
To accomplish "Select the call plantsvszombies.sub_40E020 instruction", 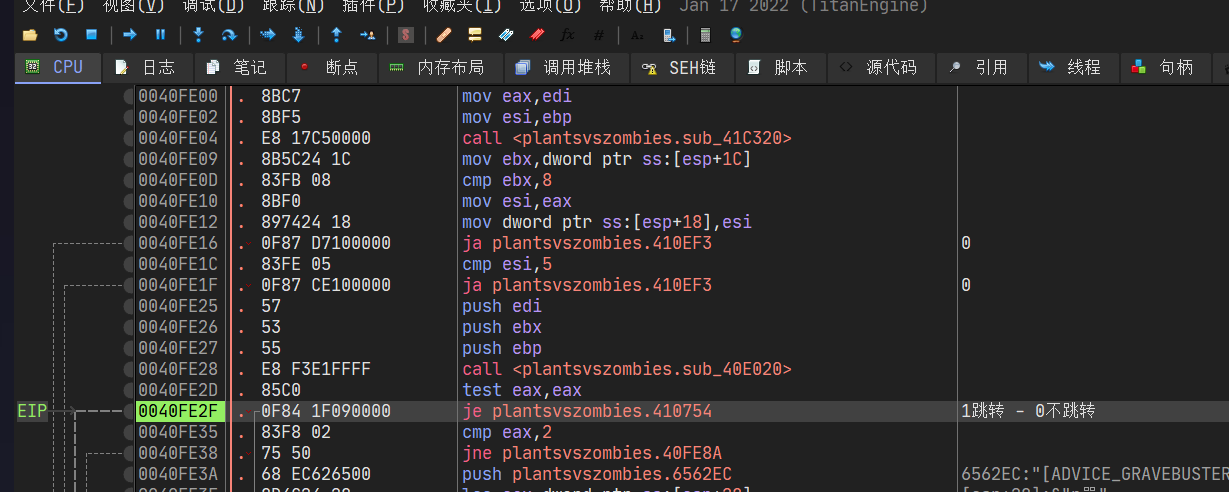I will (627, 369).
